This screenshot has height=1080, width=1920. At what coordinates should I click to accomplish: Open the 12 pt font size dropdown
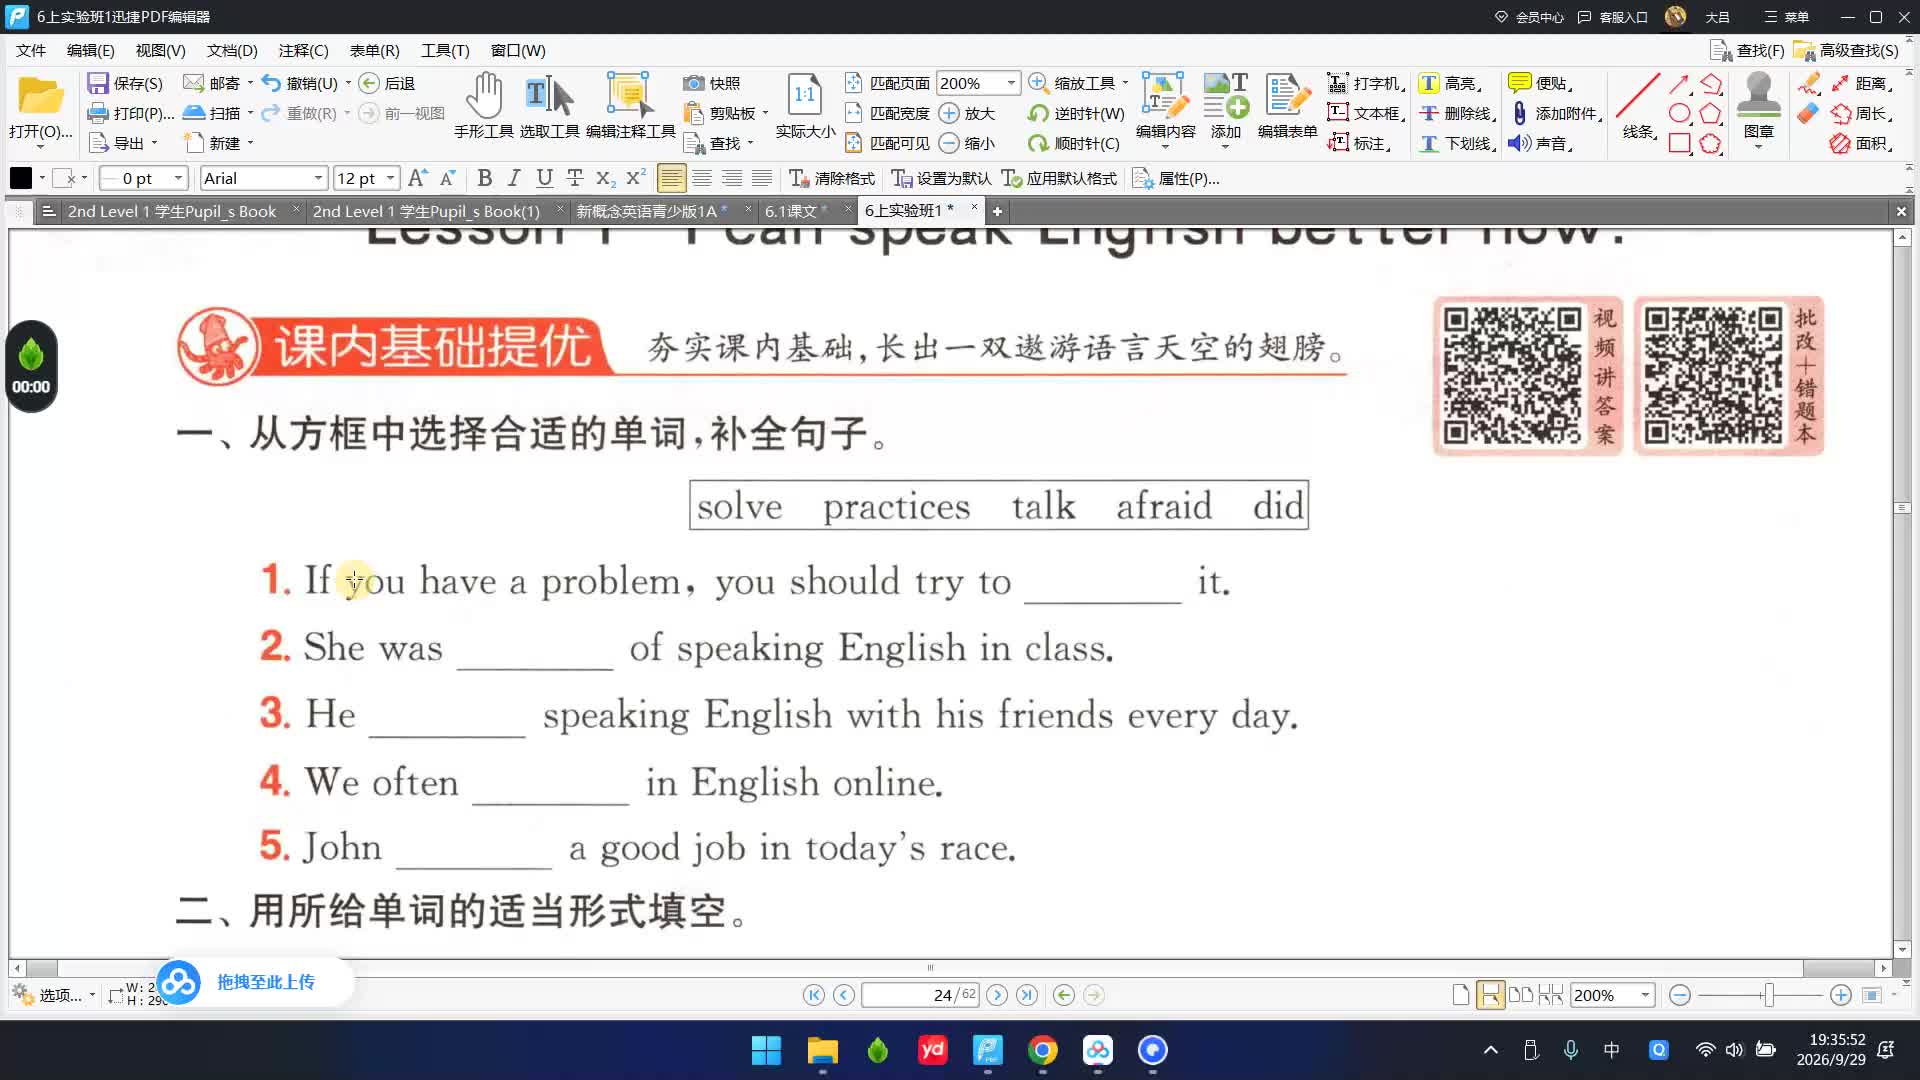(390, 178)
